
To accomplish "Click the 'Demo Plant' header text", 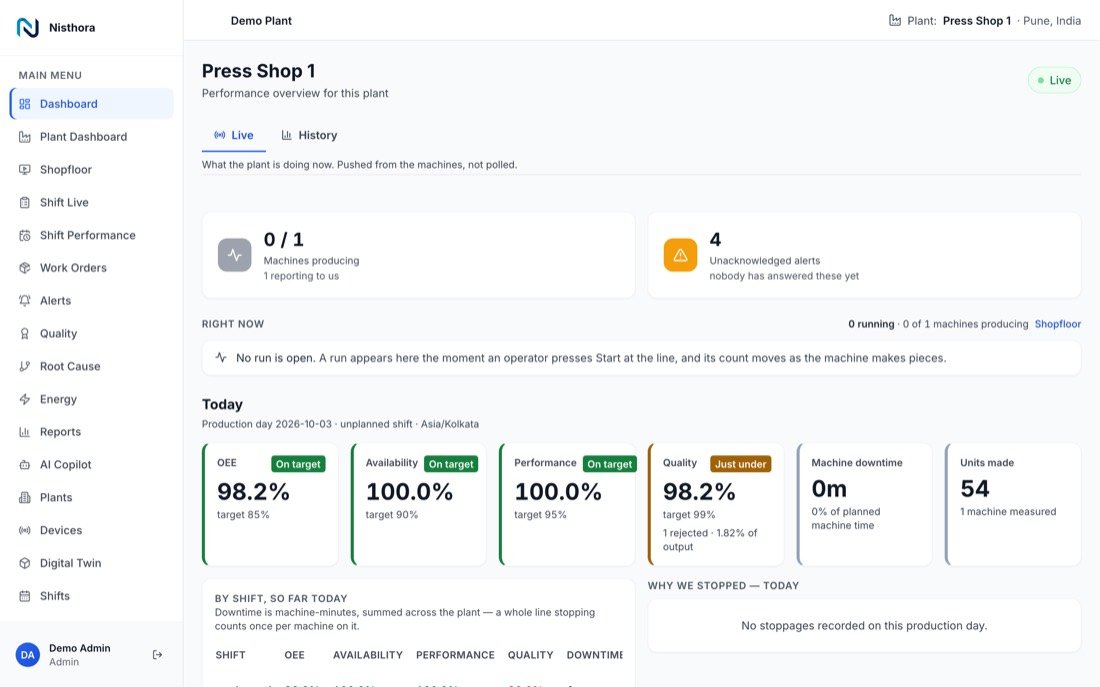I will click(x=261, y=21).
